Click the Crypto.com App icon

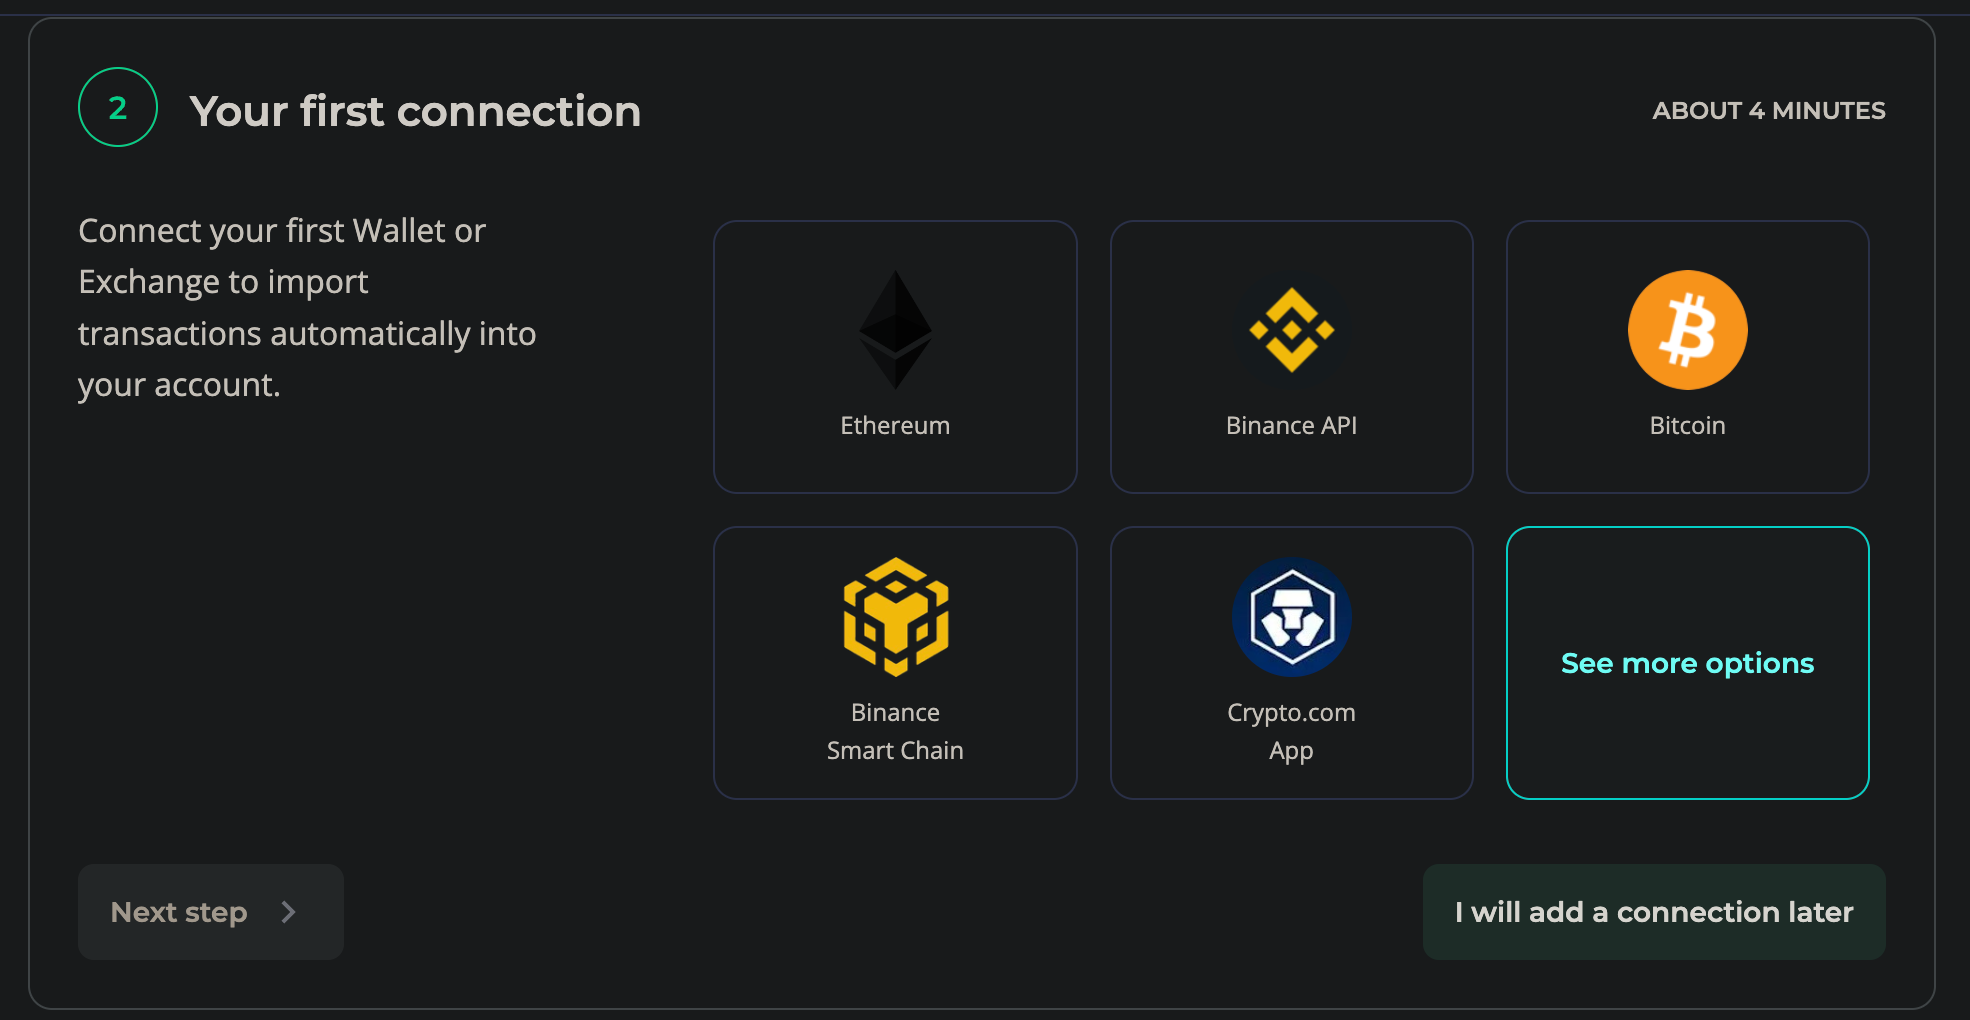tap(1291, 618)
